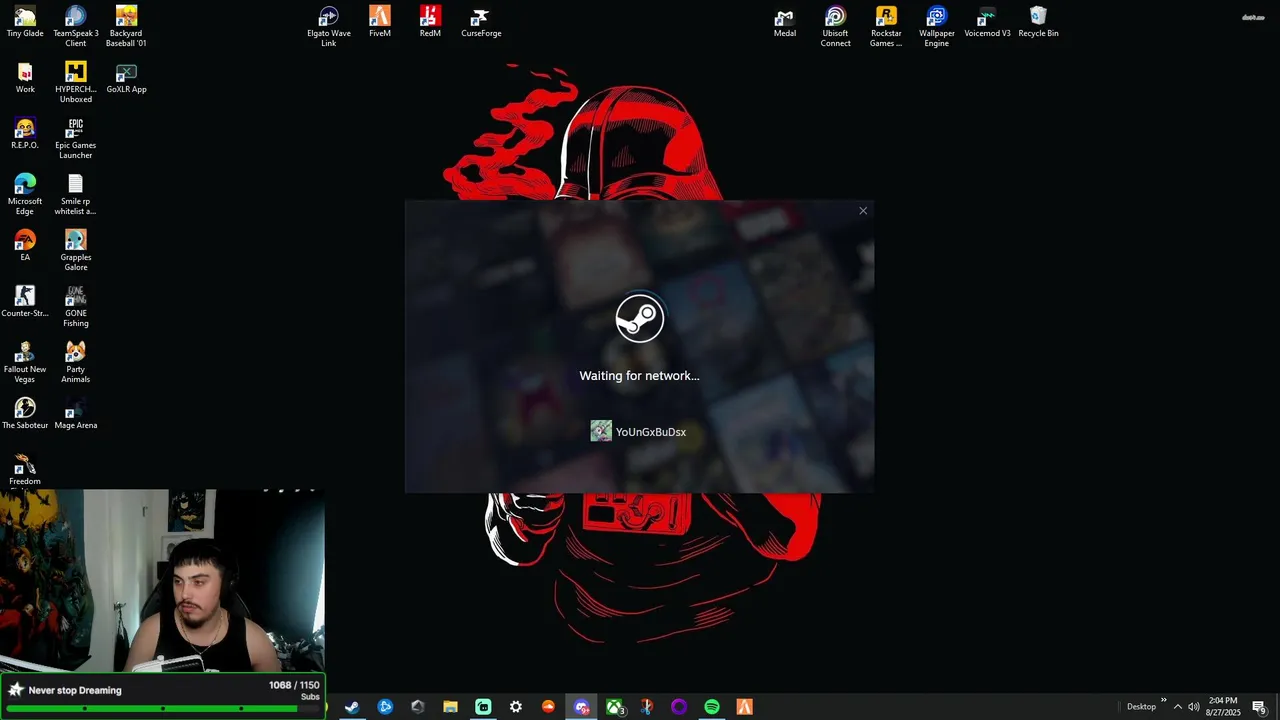Open the orange cloud app on taskbar

coord(548,707)
